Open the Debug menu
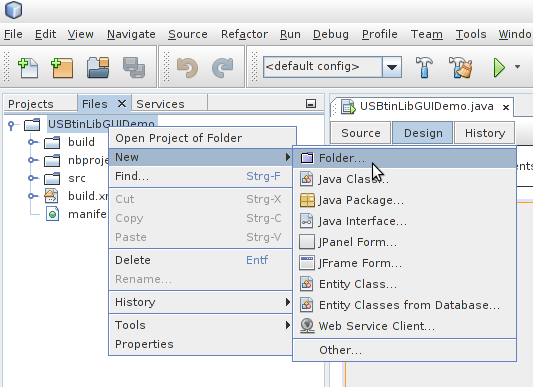Screen dimensions: 533x387 click(x=331, y=34)
